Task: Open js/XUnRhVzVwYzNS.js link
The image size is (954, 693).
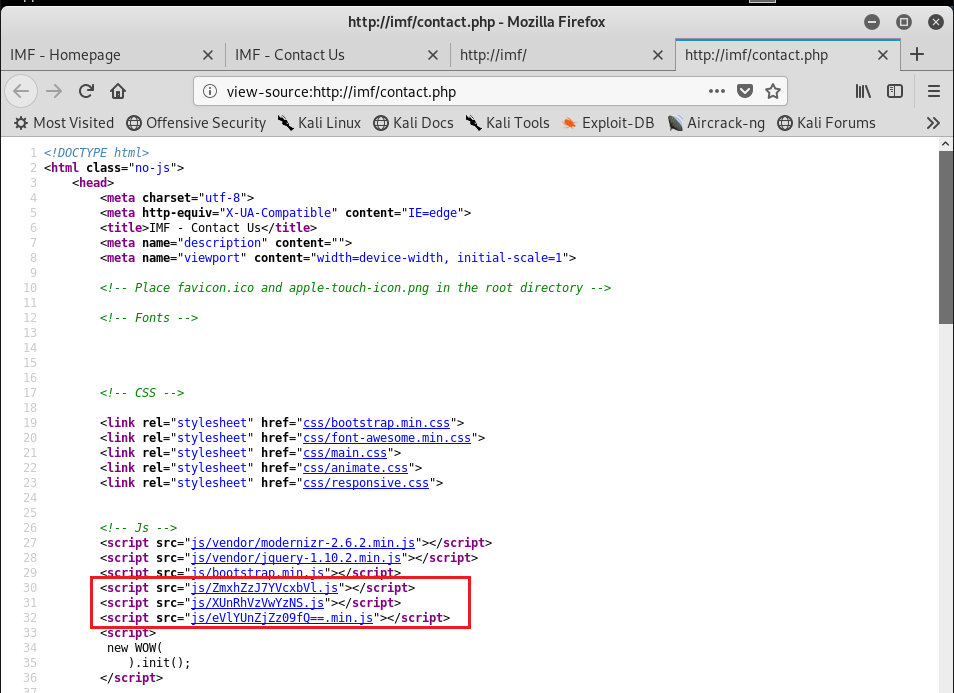Action: pos(257,603)
